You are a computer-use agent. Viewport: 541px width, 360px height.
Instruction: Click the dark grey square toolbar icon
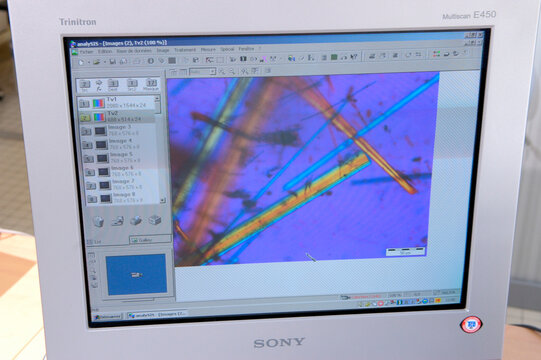(172, 60)
